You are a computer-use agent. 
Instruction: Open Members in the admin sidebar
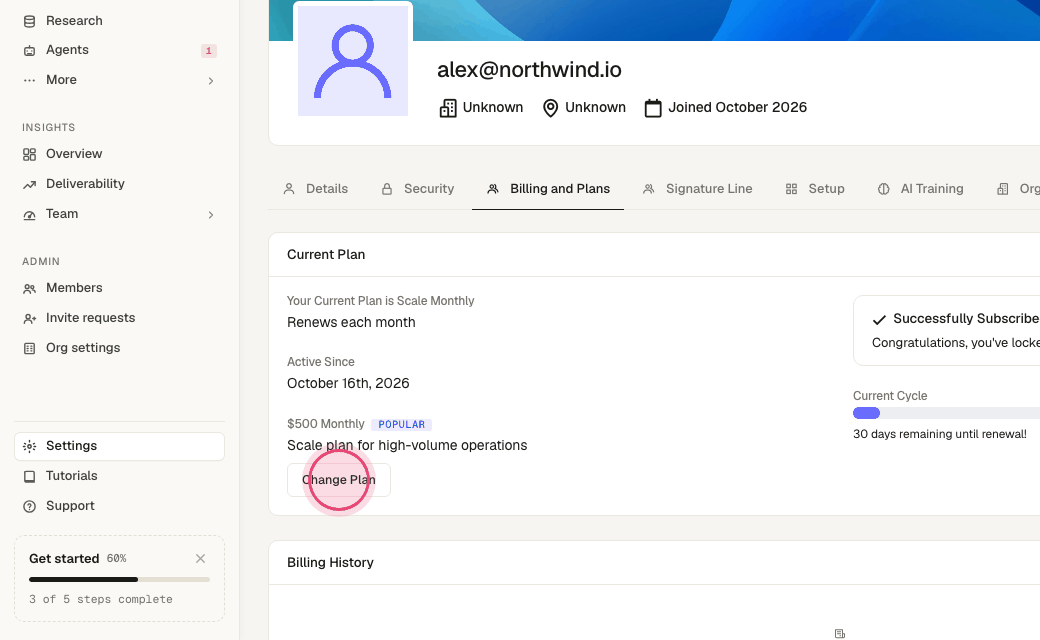(x=119, y=288)
